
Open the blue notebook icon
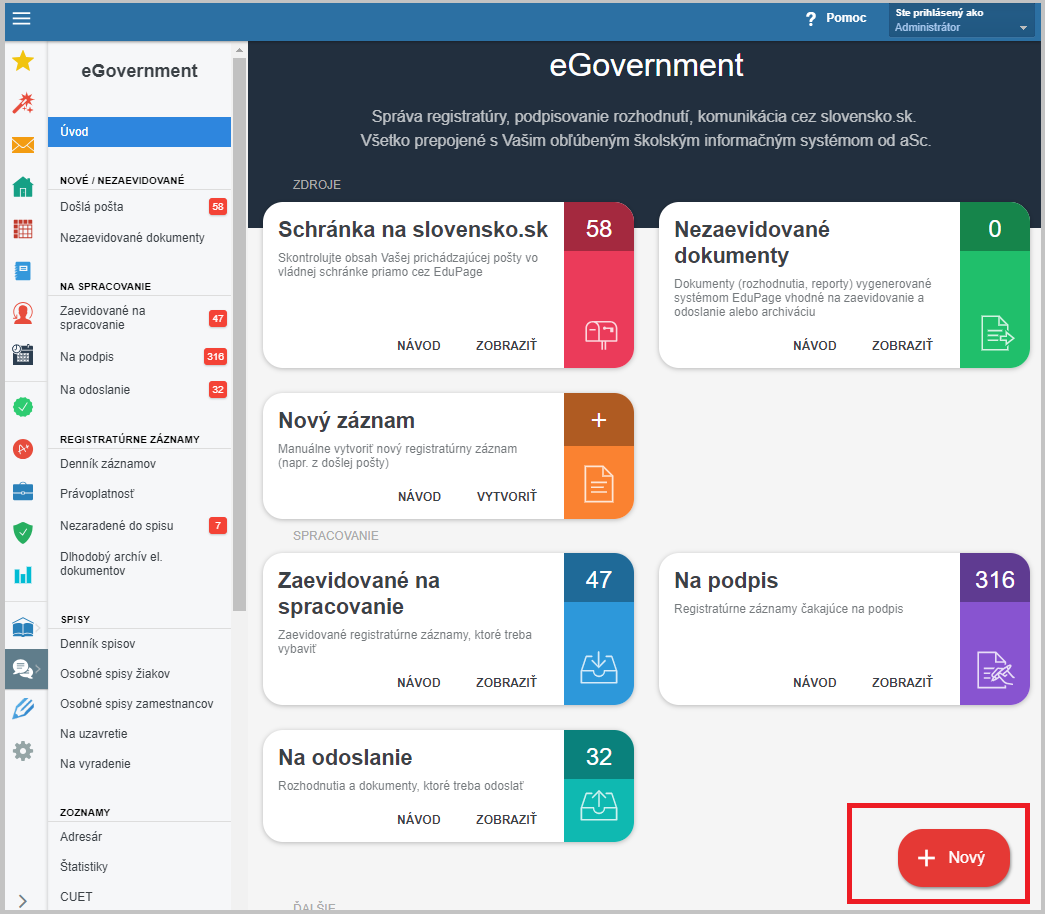23,271
